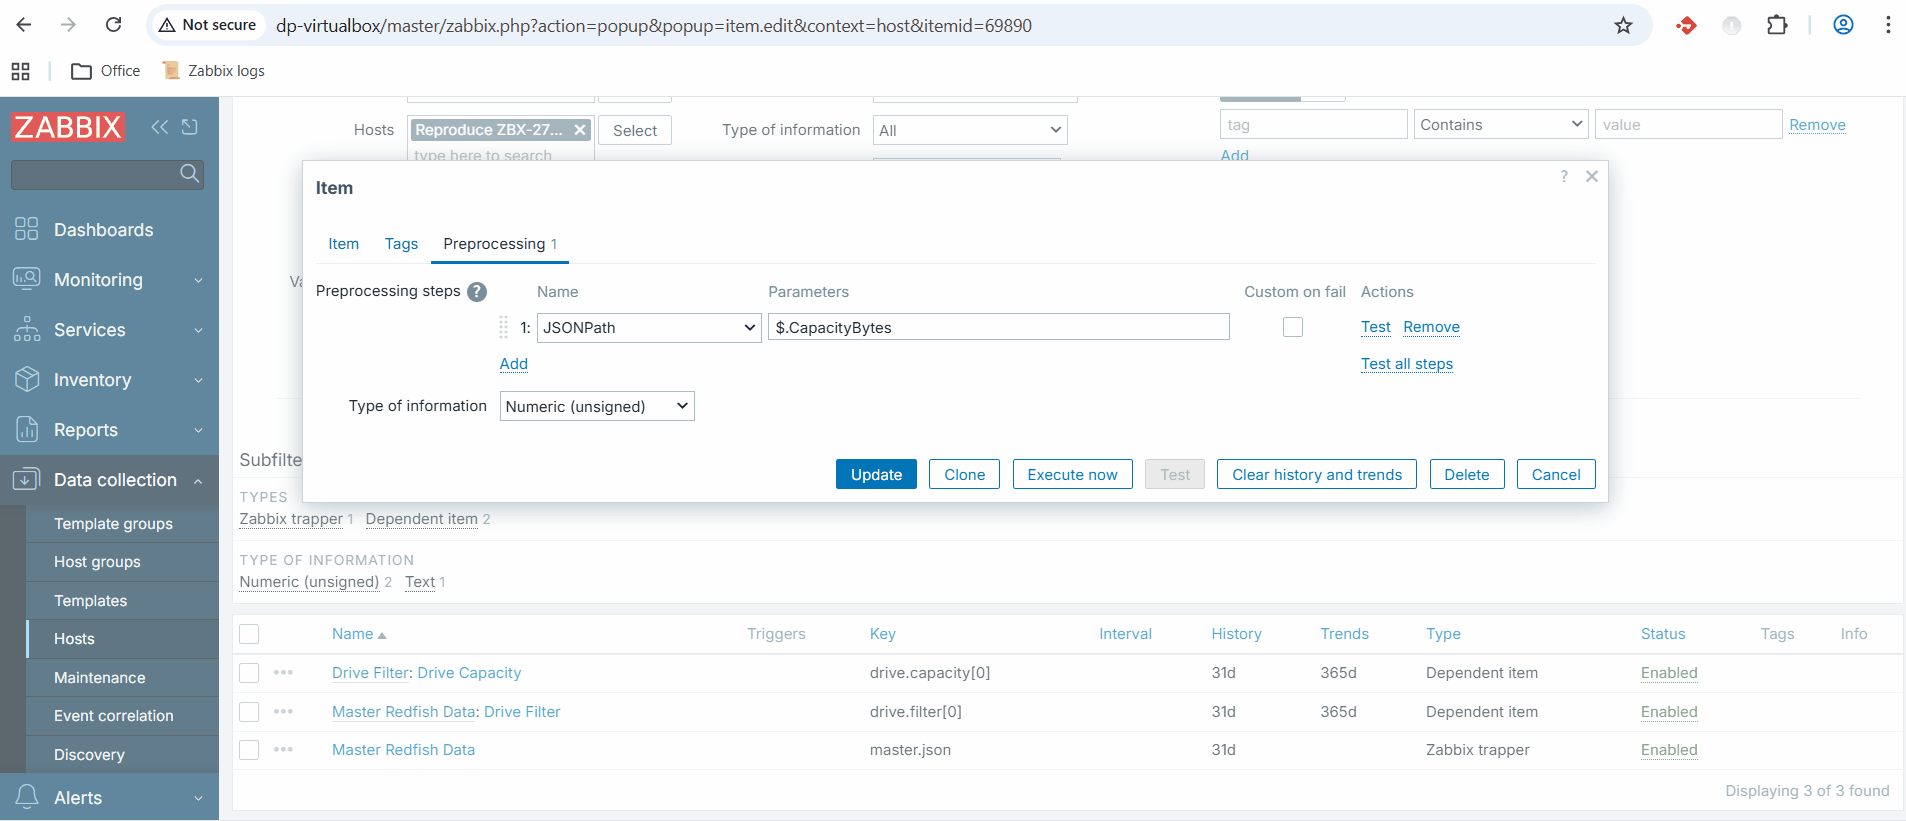Click the Test all steps link

pos(1406,364)
